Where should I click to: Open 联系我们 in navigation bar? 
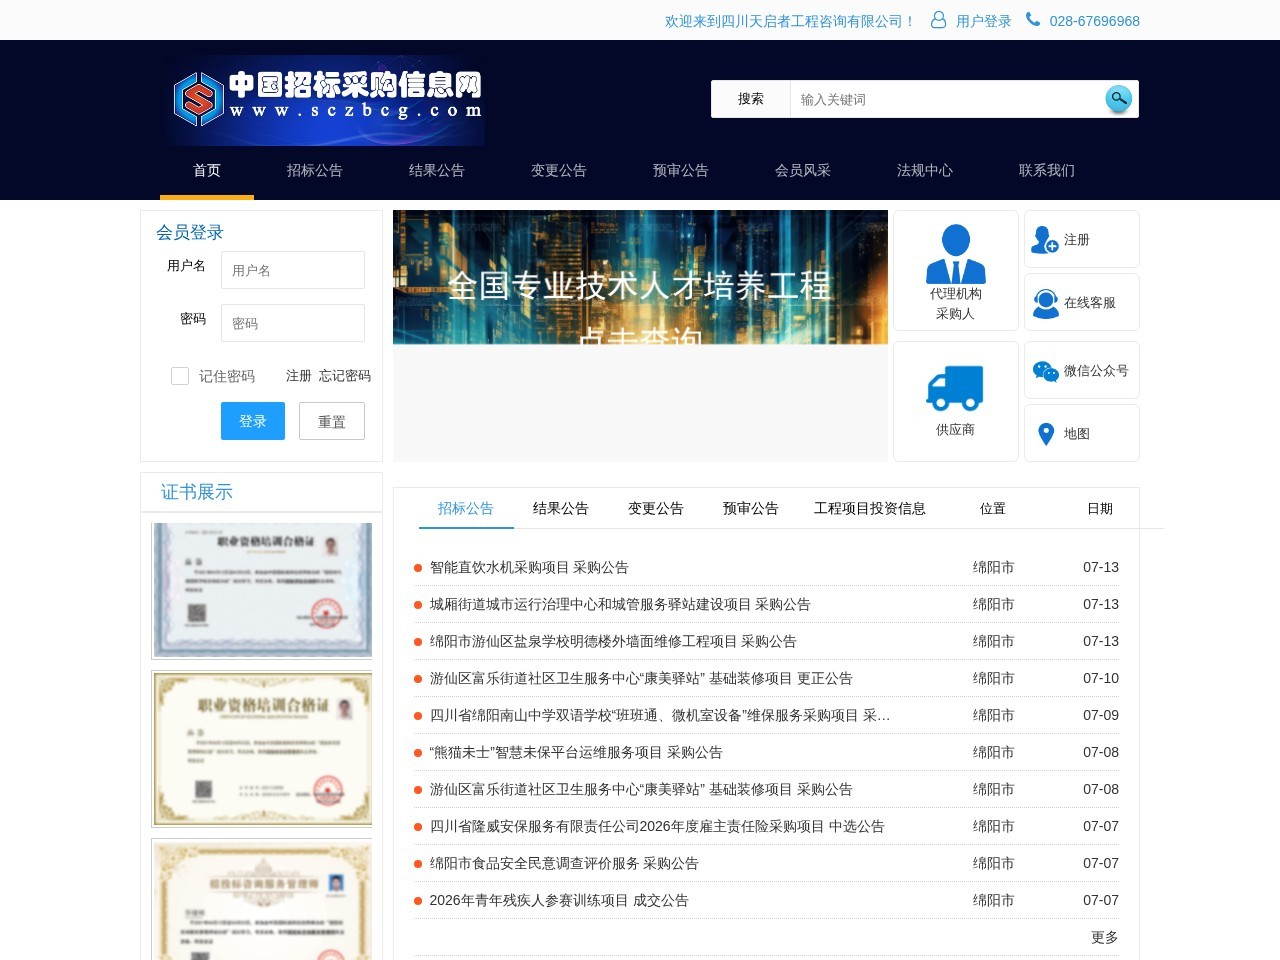point(1047,170)
